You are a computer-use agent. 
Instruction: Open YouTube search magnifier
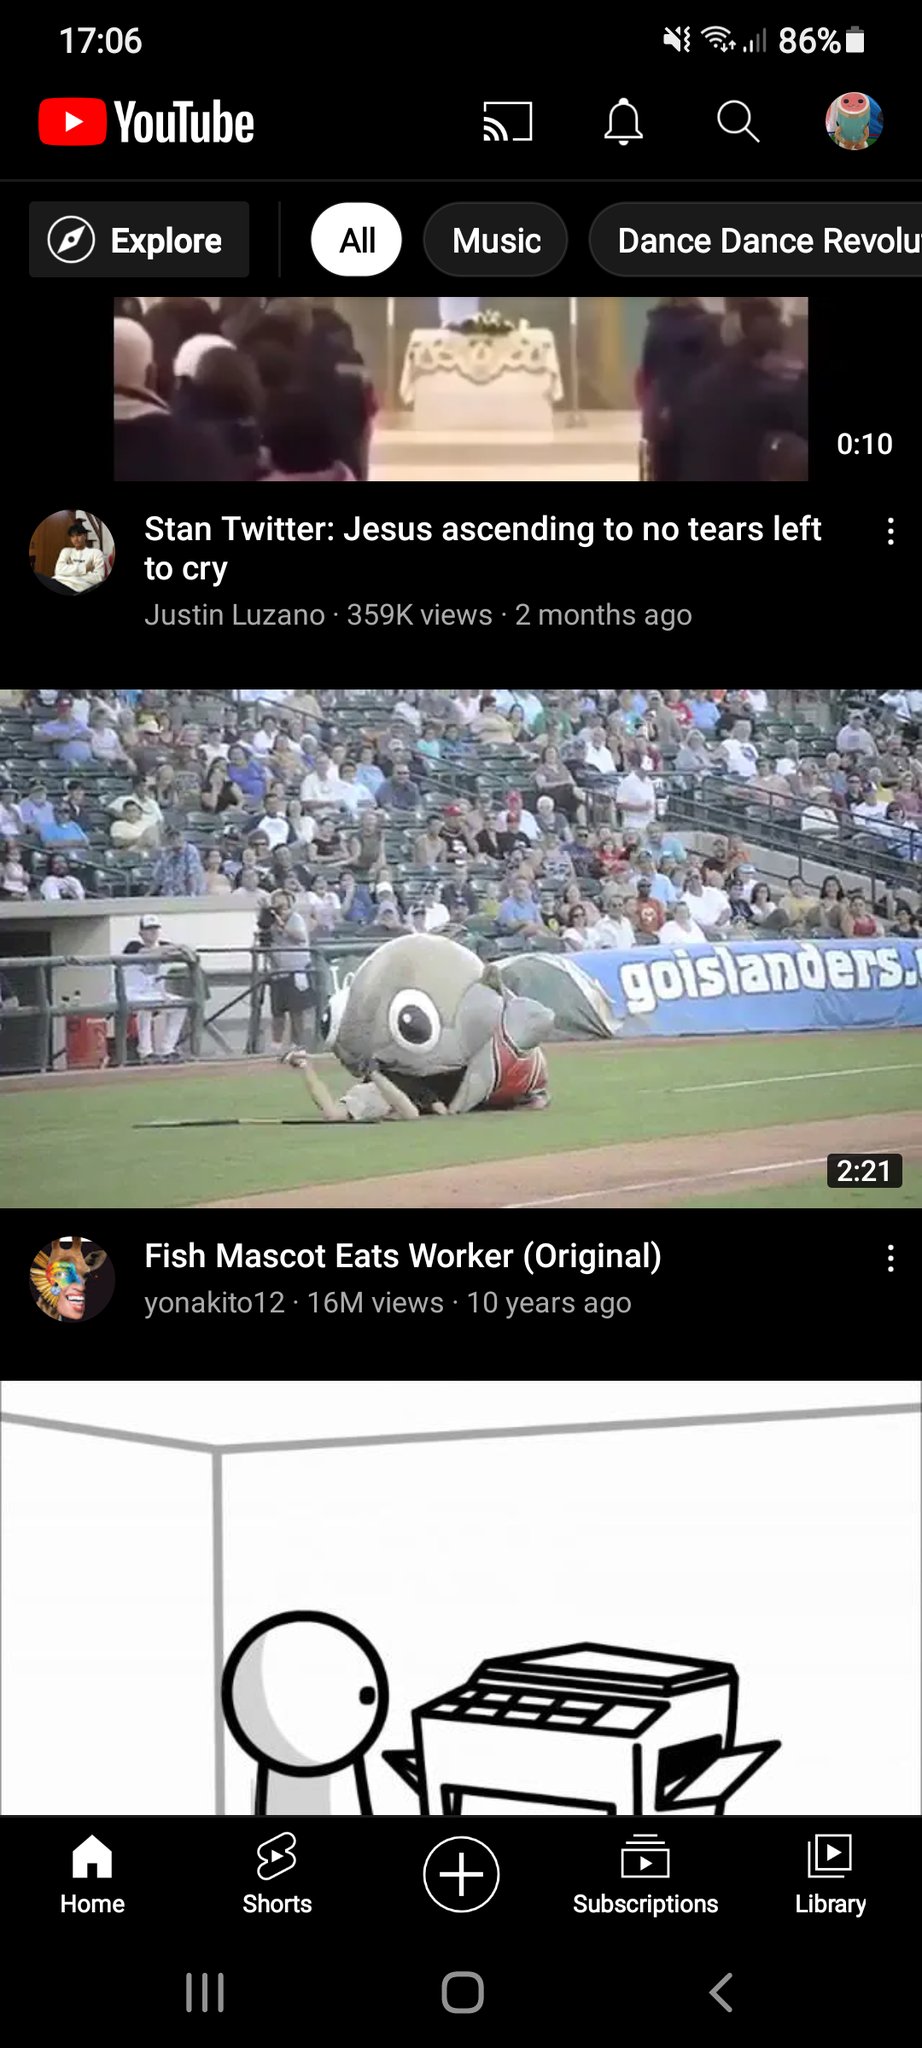(738, 122)
